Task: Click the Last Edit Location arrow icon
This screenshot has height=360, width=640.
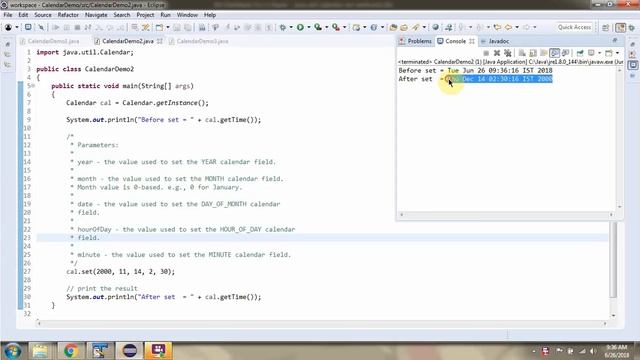Action: 497,27
